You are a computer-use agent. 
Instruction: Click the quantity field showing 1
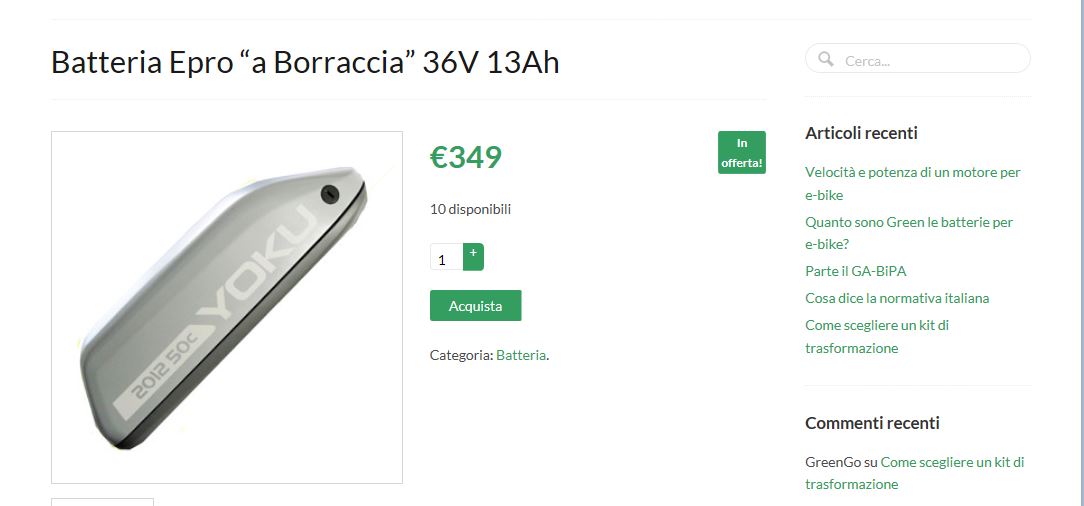(446, 257)
